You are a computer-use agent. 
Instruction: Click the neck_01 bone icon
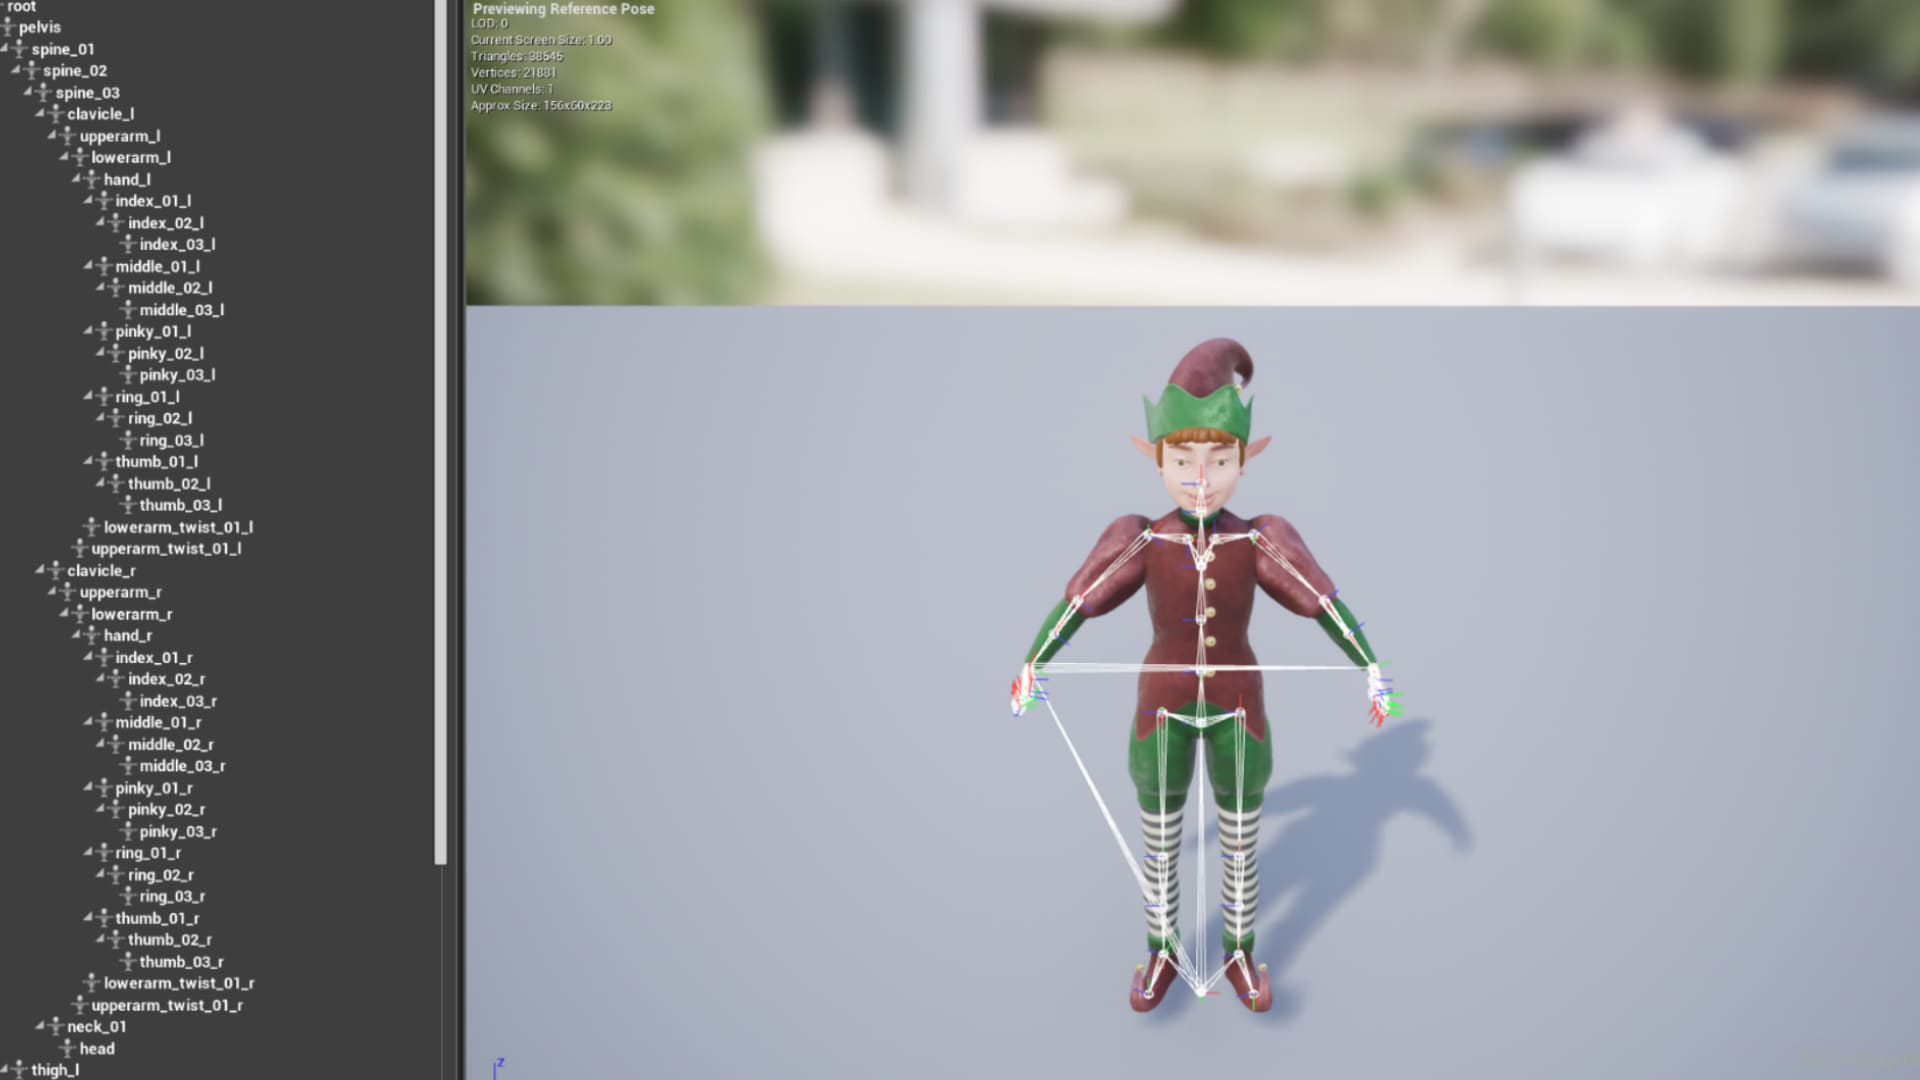[57, 1026]
